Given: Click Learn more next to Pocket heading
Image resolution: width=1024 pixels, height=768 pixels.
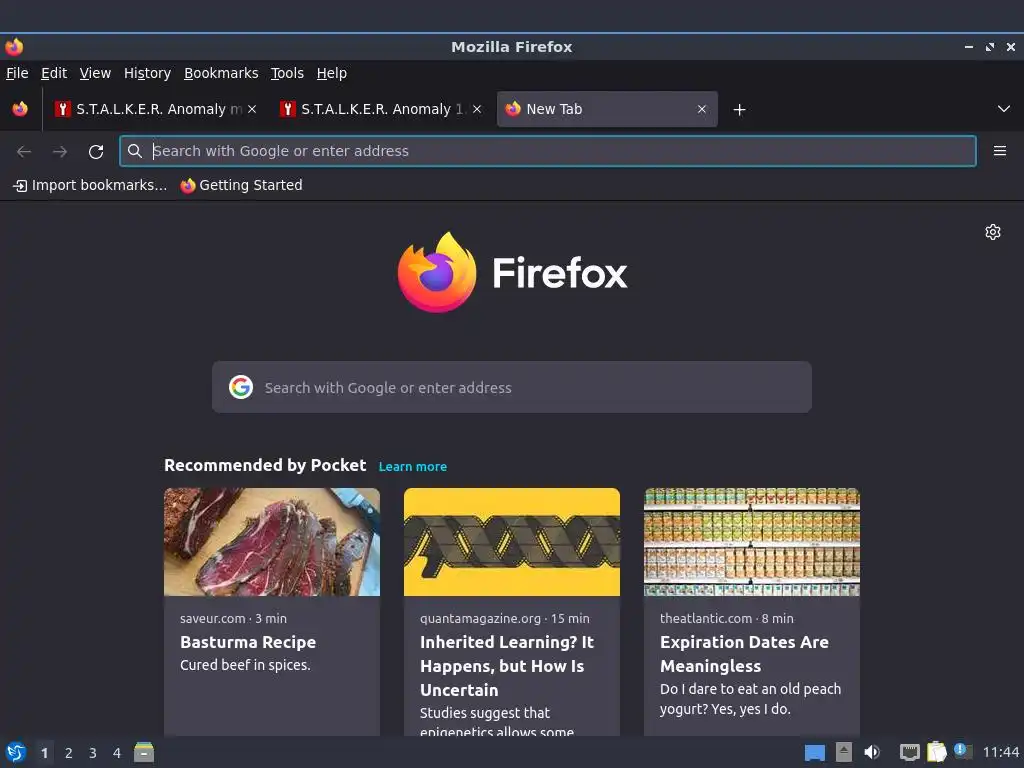Looking at the screenshot, I should [413, 466].
